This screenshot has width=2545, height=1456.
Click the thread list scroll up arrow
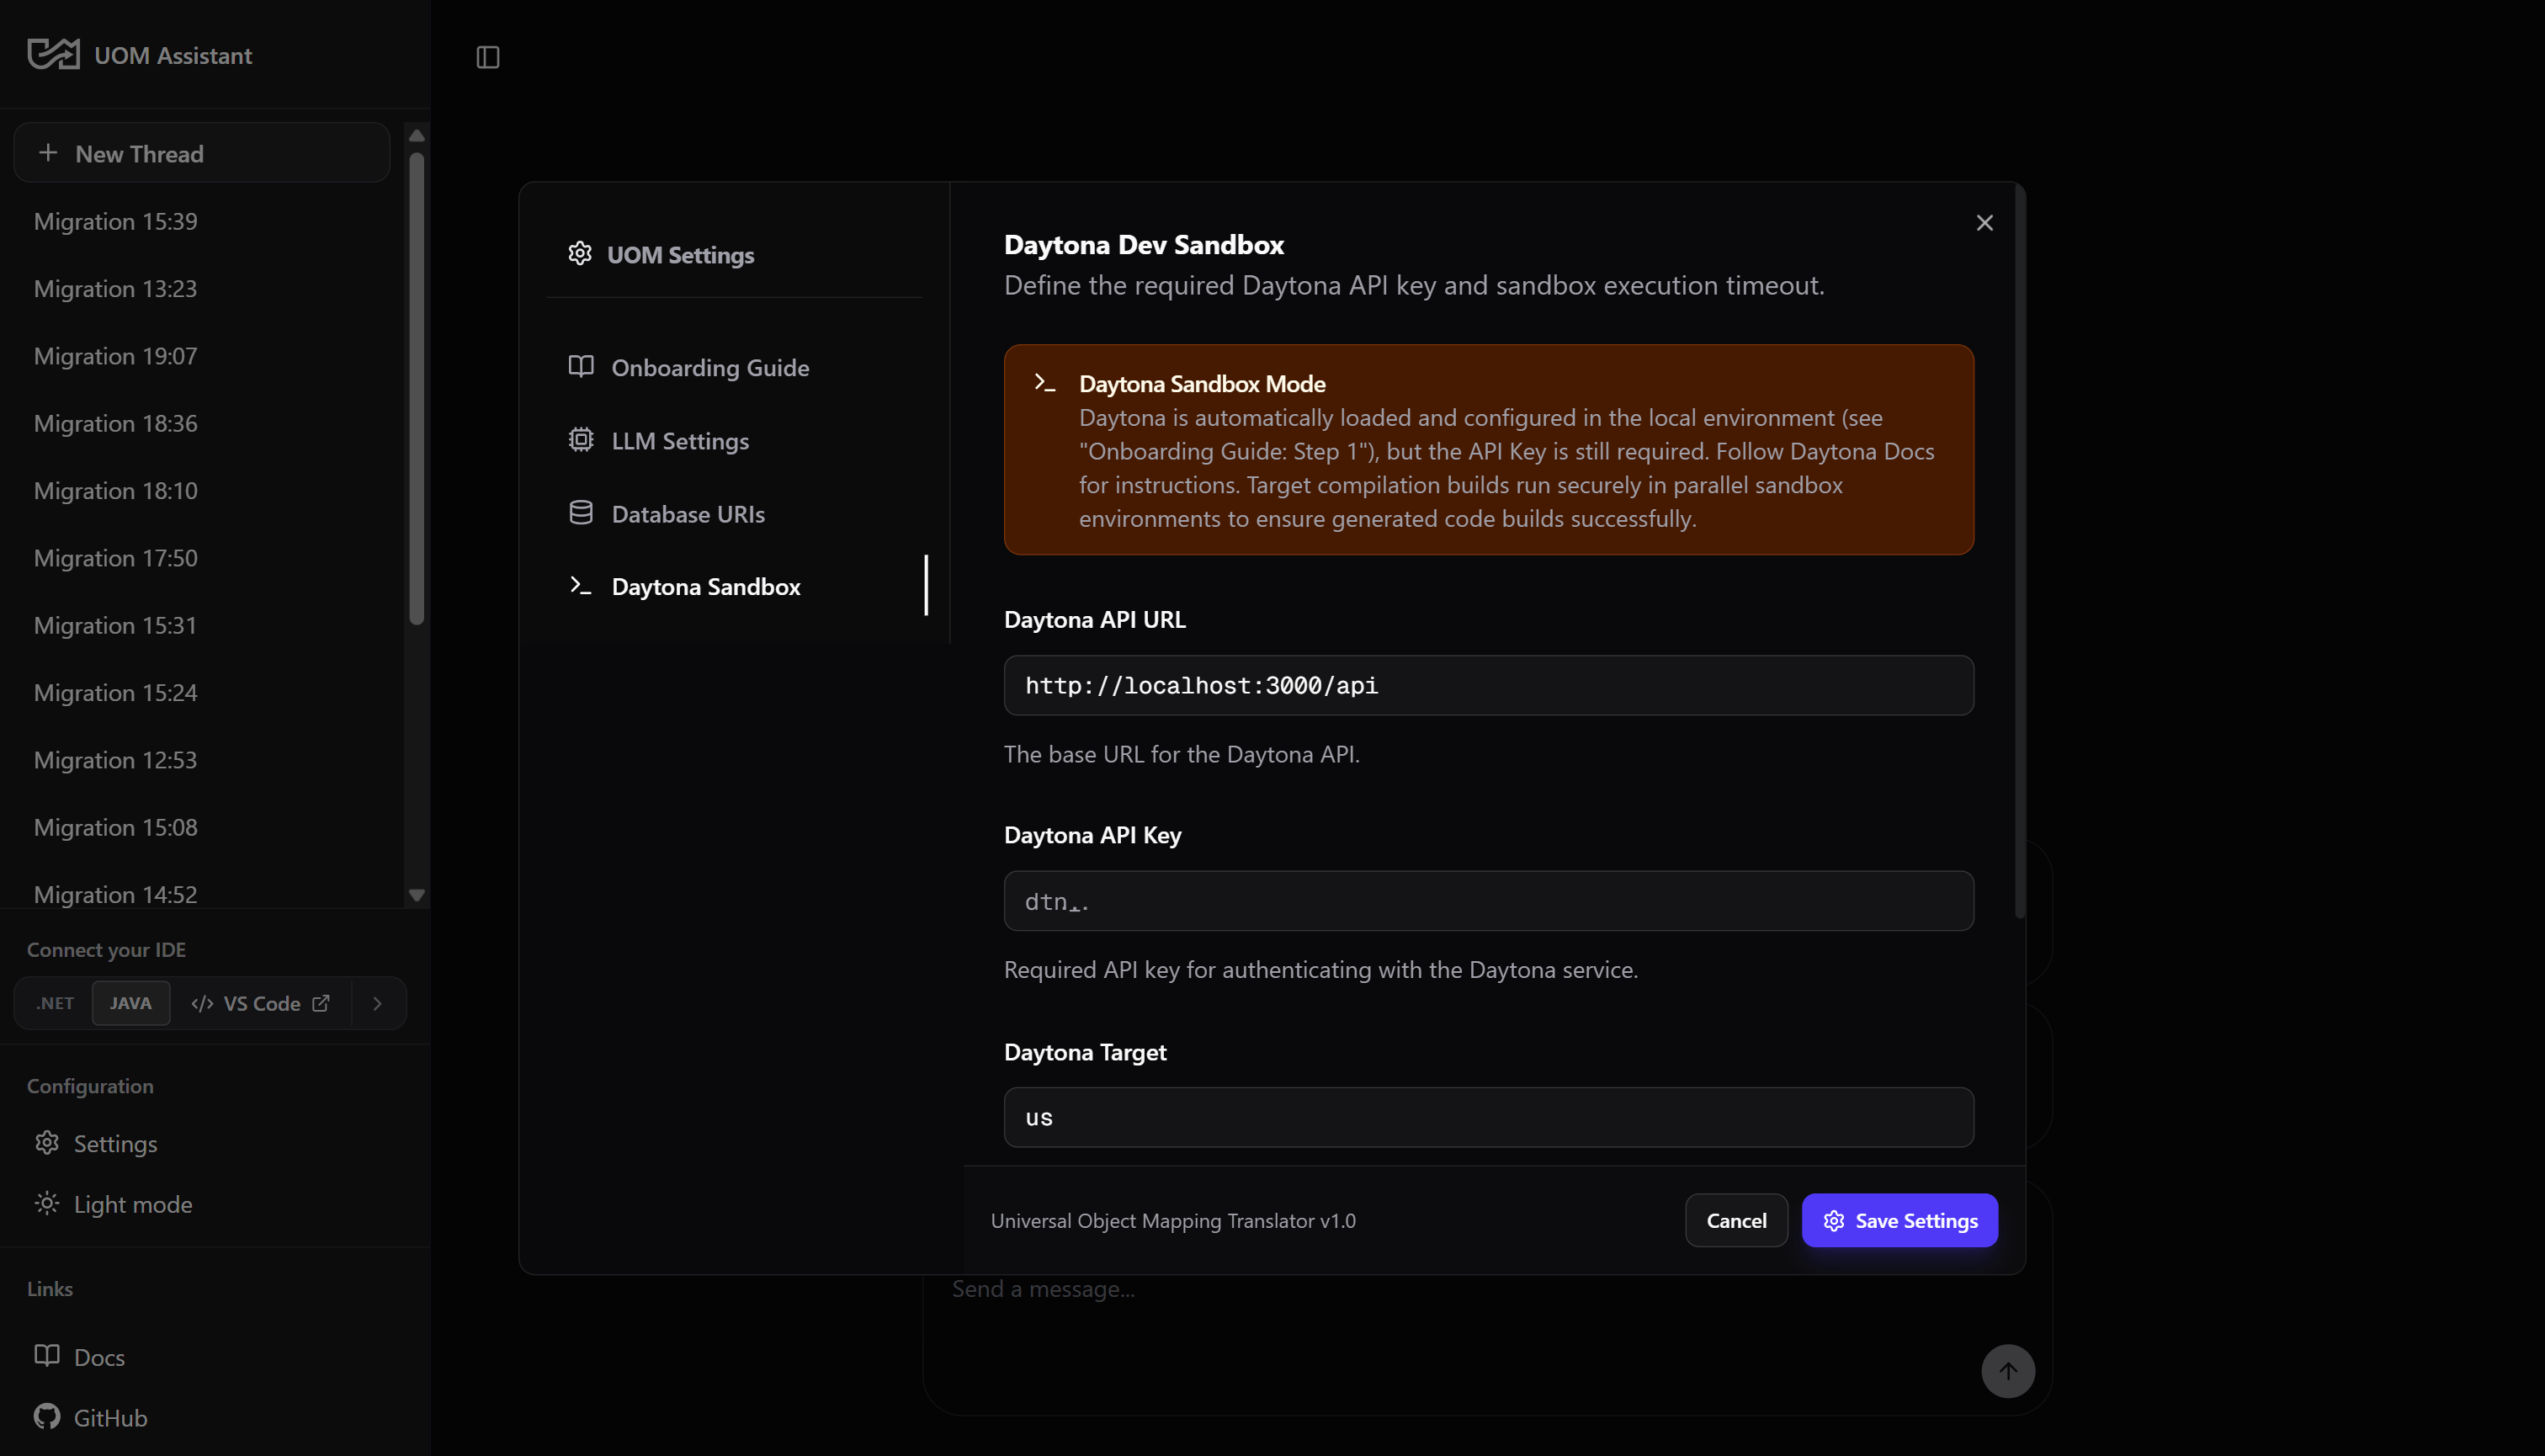[417, 135]
